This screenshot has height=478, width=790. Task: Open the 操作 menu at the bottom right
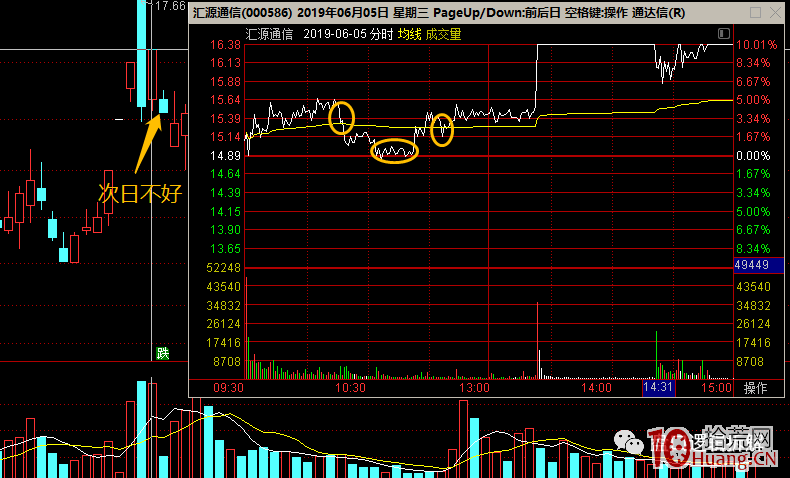tap(755, 388)
